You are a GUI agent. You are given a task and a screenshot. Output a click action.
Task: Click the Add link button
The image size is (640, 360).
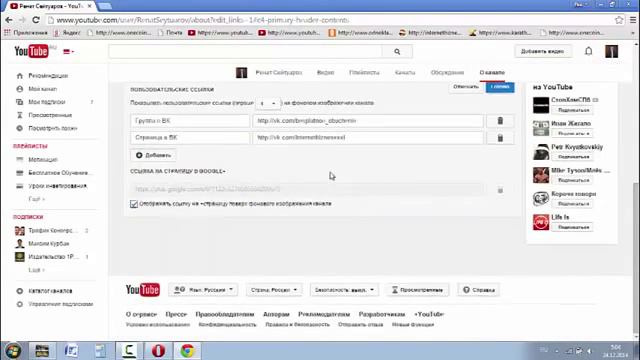point(153,155)
